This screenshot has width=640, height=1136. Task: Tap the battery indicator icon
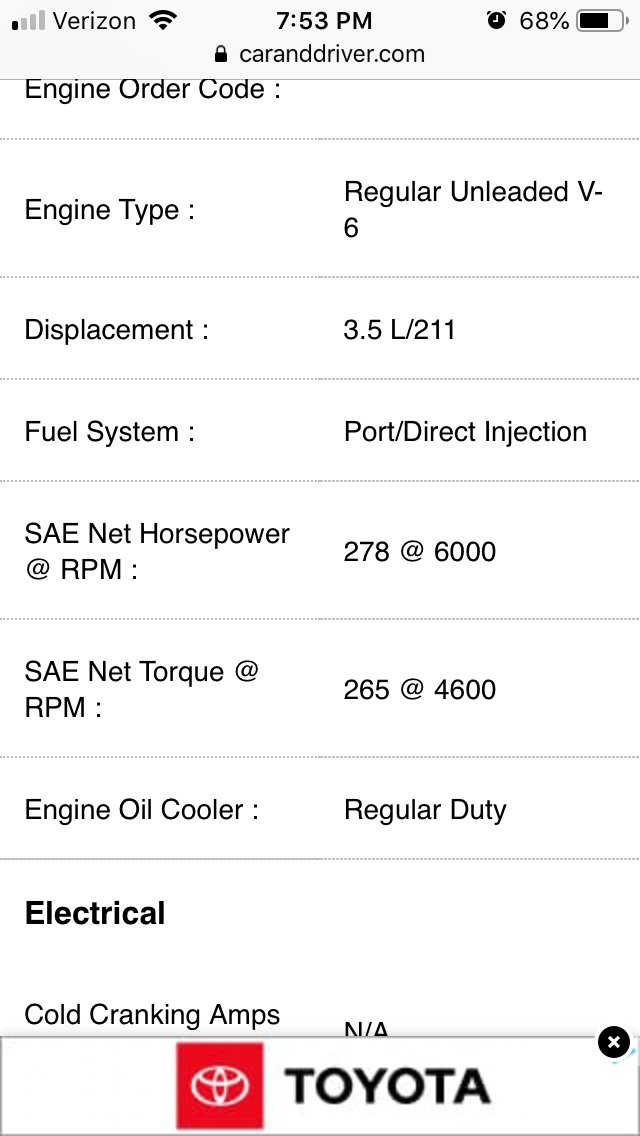tap(602, 21)
